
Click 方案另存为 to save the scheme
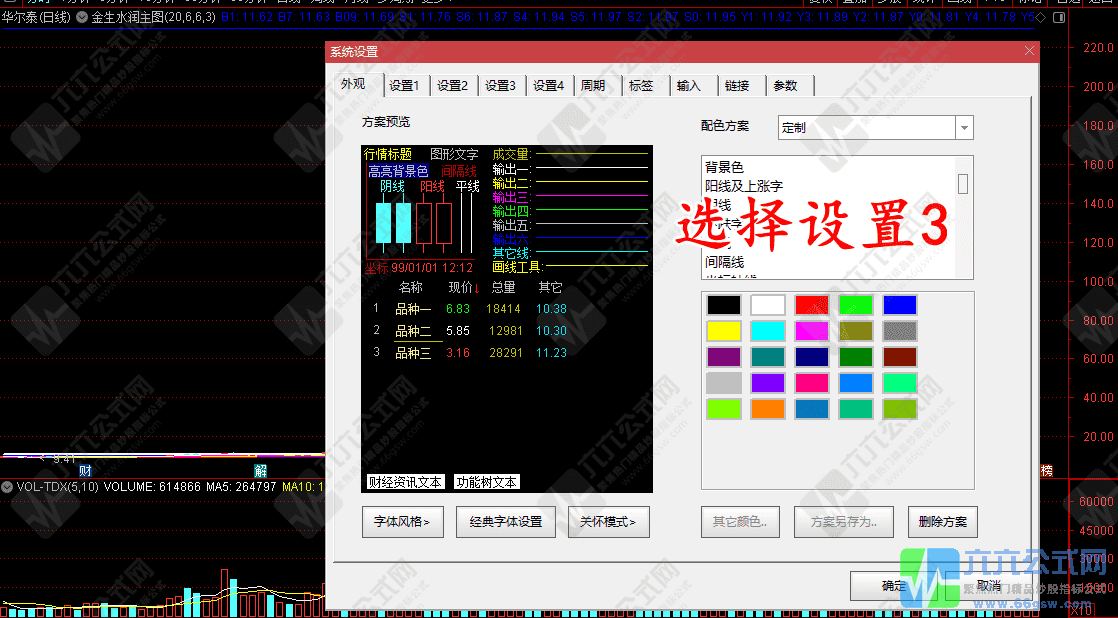pyautogui.click(x=843, y=521)
